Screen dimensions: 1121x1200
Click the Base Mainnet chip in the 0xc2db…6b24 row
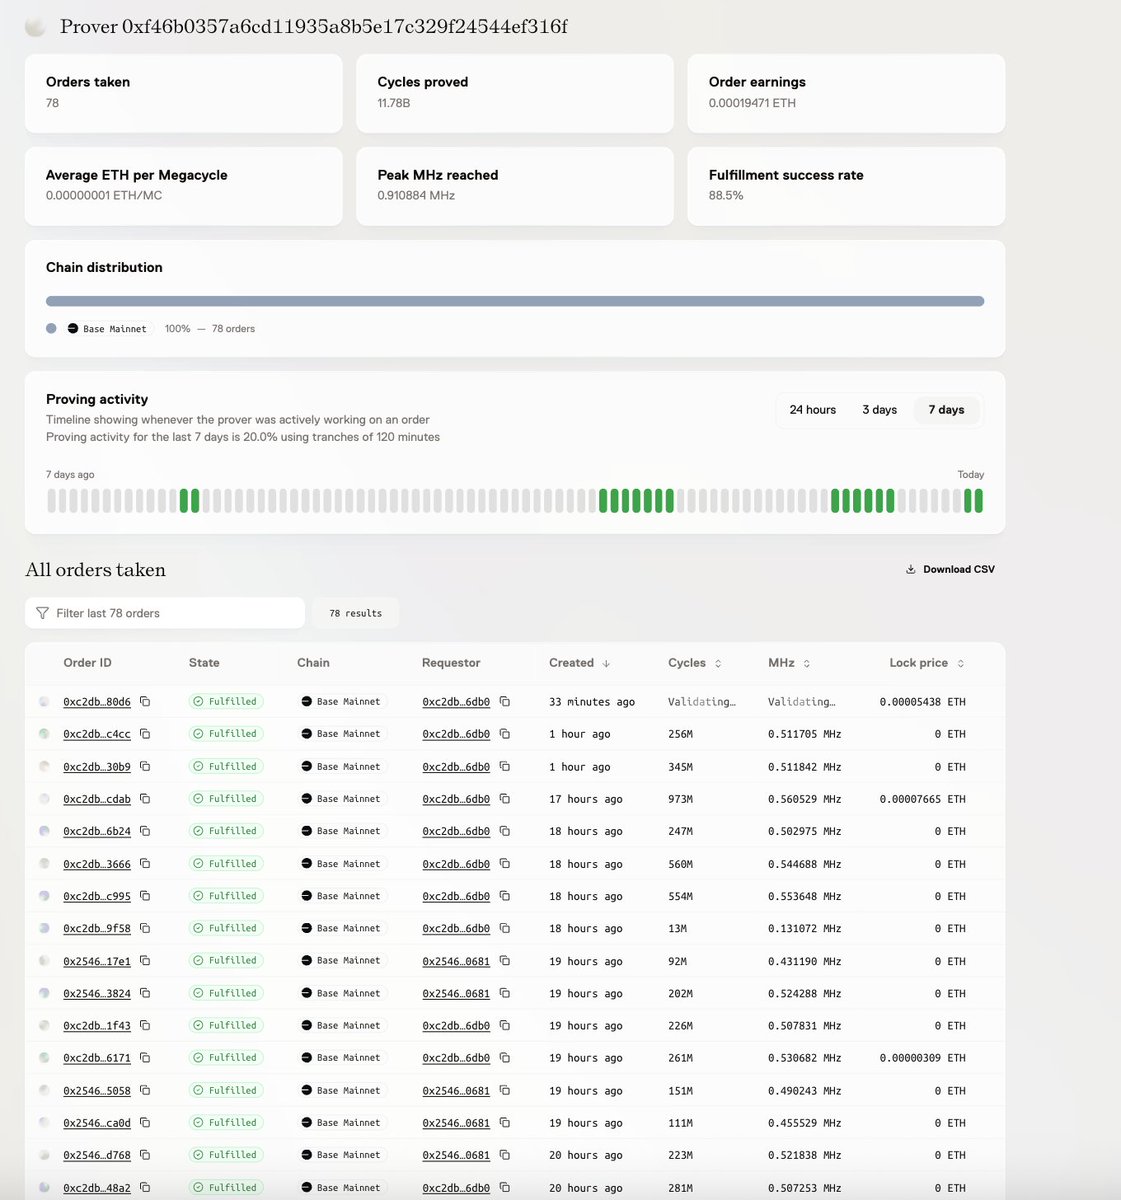pyautogui.click(x=341, y=831)
